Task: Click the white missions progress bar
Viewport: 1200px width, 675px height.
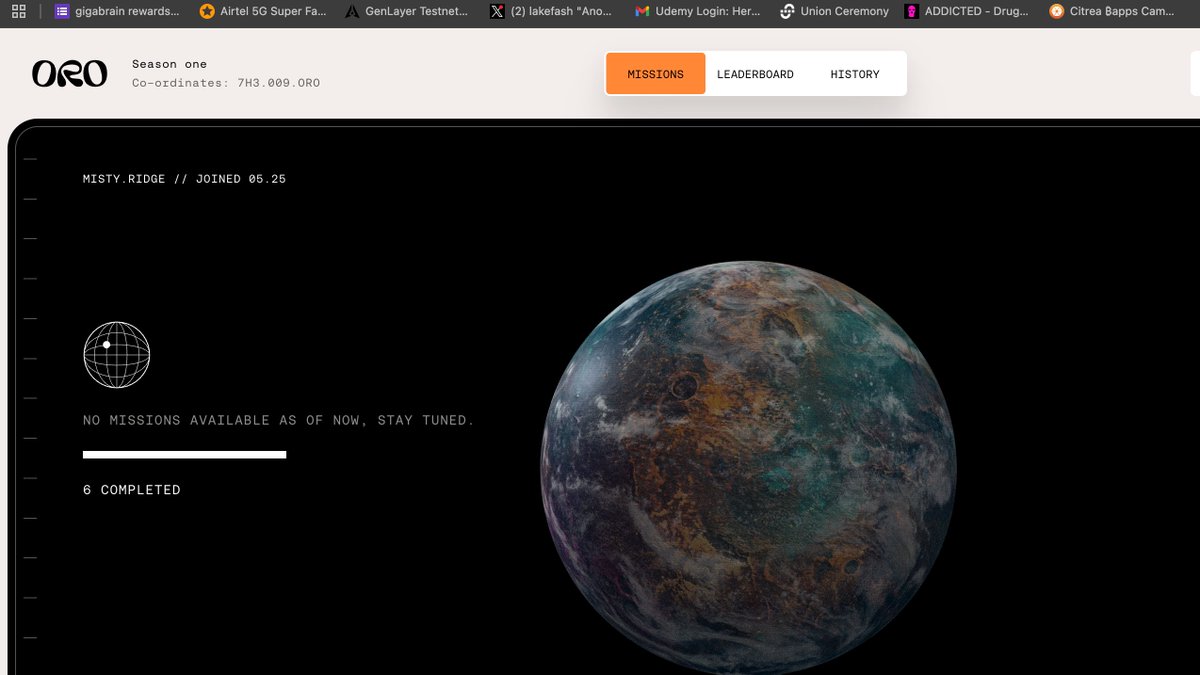Action: coord(184,455)
